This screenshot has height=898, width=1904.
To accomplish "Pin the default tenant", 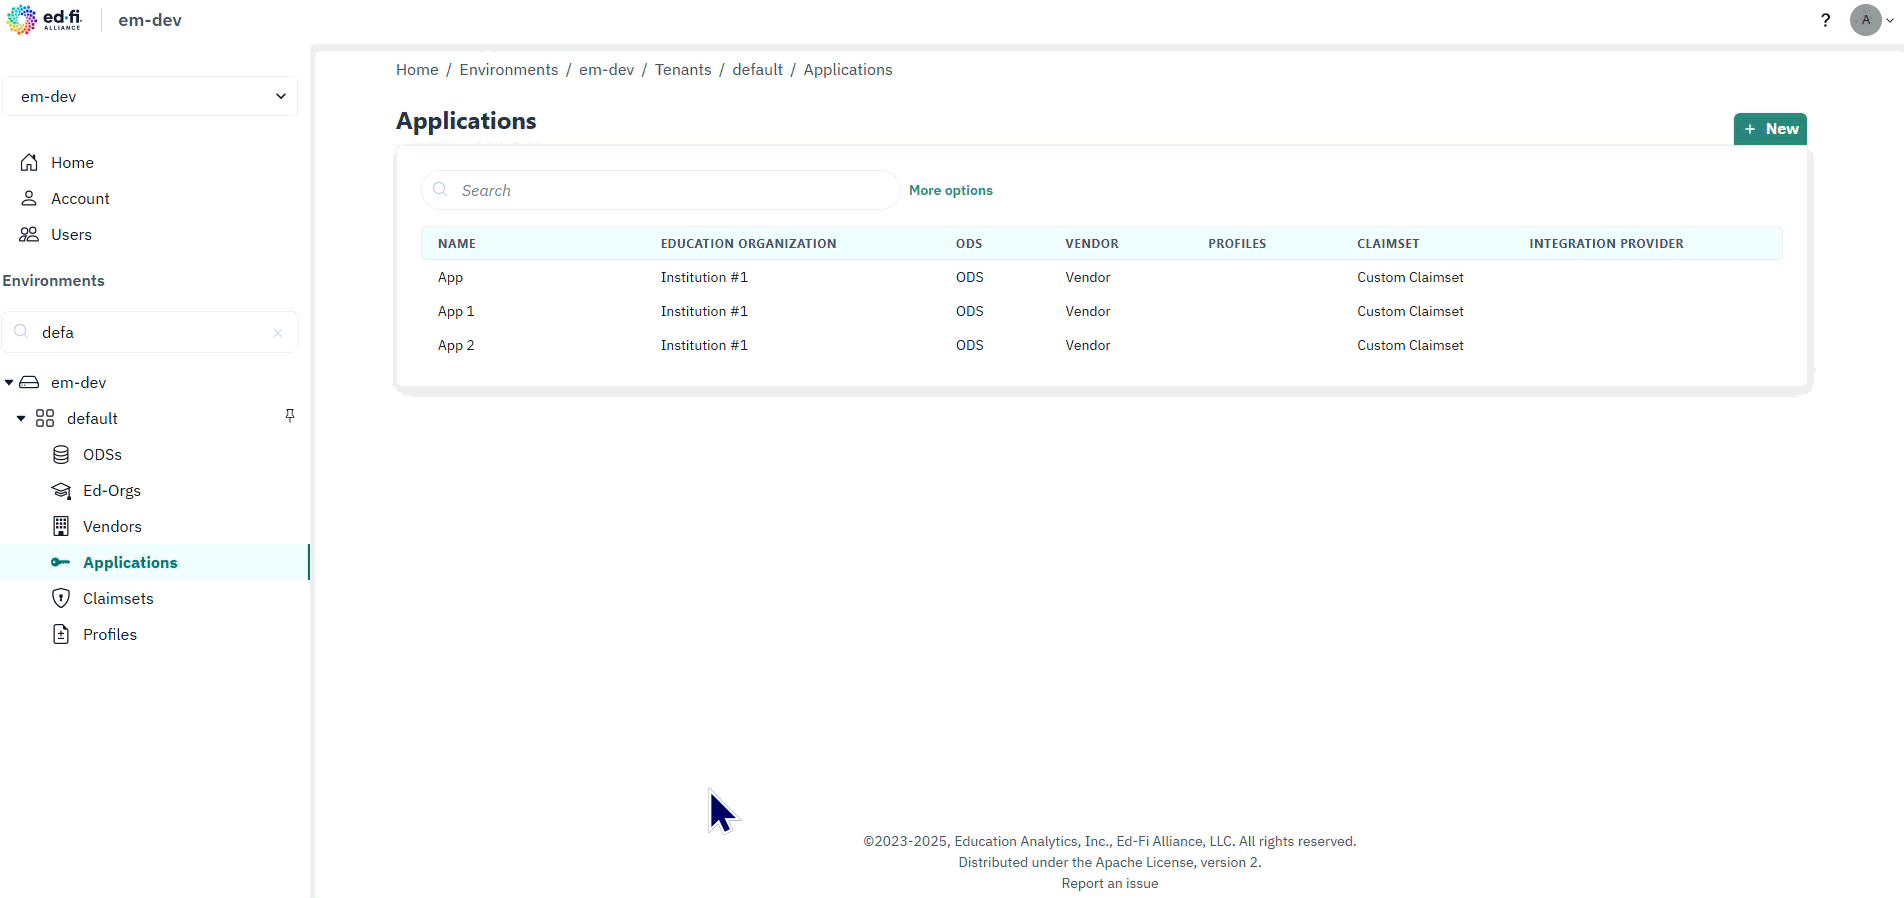I will pos(290,415).
